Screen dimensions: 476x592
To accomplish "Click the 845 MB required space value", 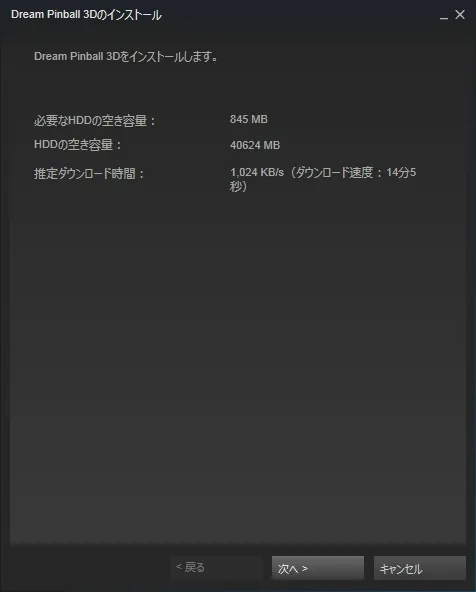I will coord(249,119).
